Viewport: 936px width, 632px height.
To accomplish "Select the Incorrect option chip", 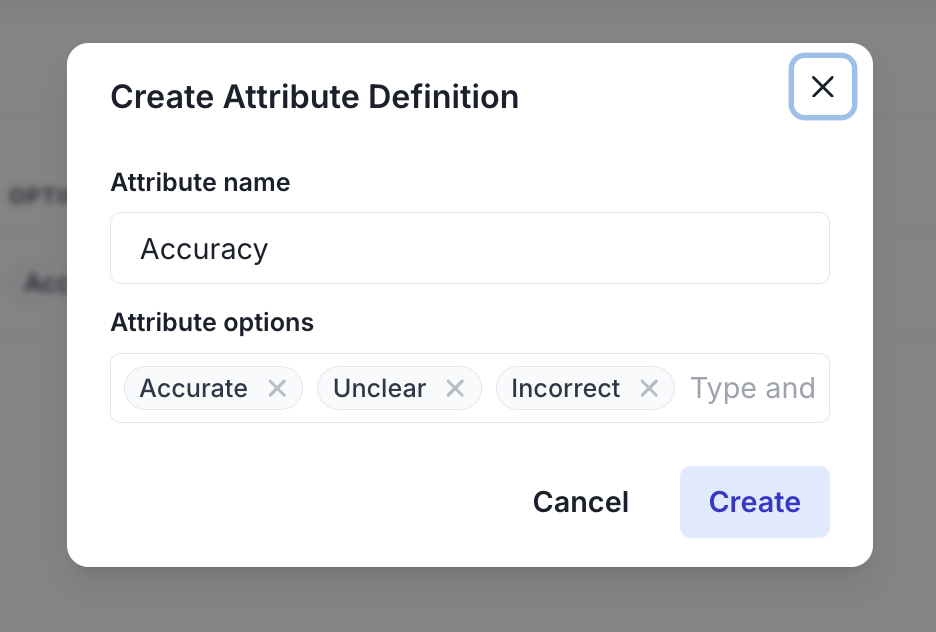I will (x=566, y=388).
